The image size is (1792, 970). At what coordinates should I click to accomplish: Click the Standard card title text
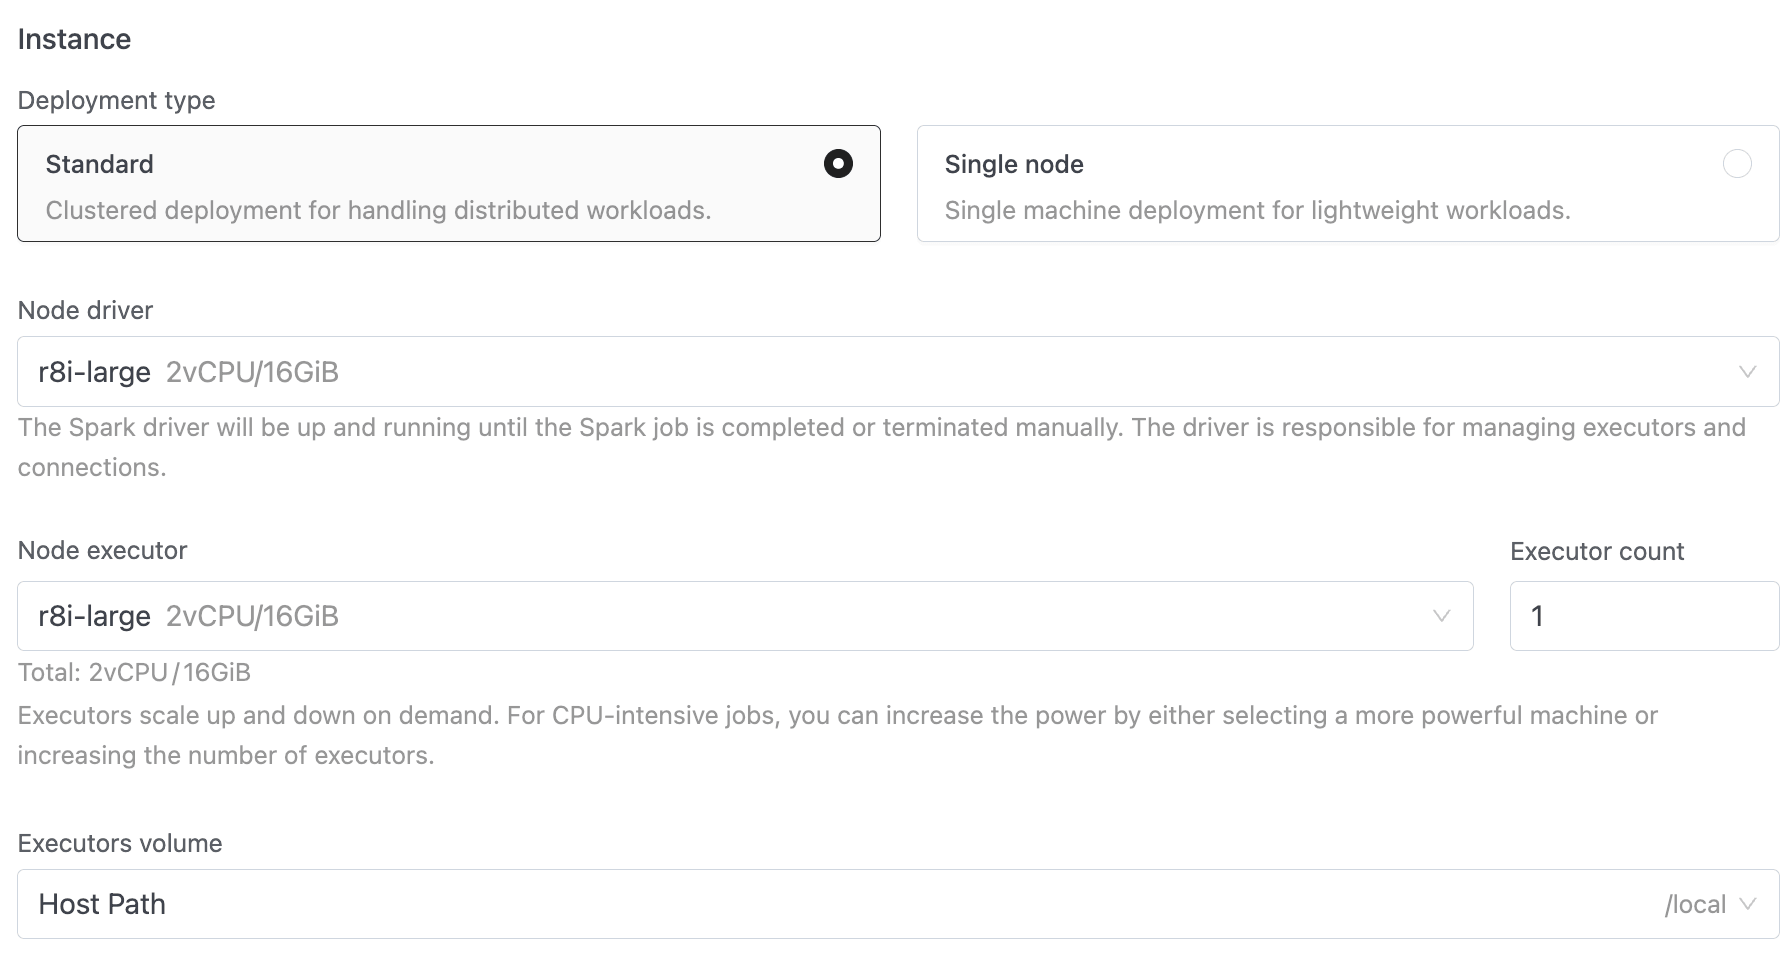tap(99, 164)
